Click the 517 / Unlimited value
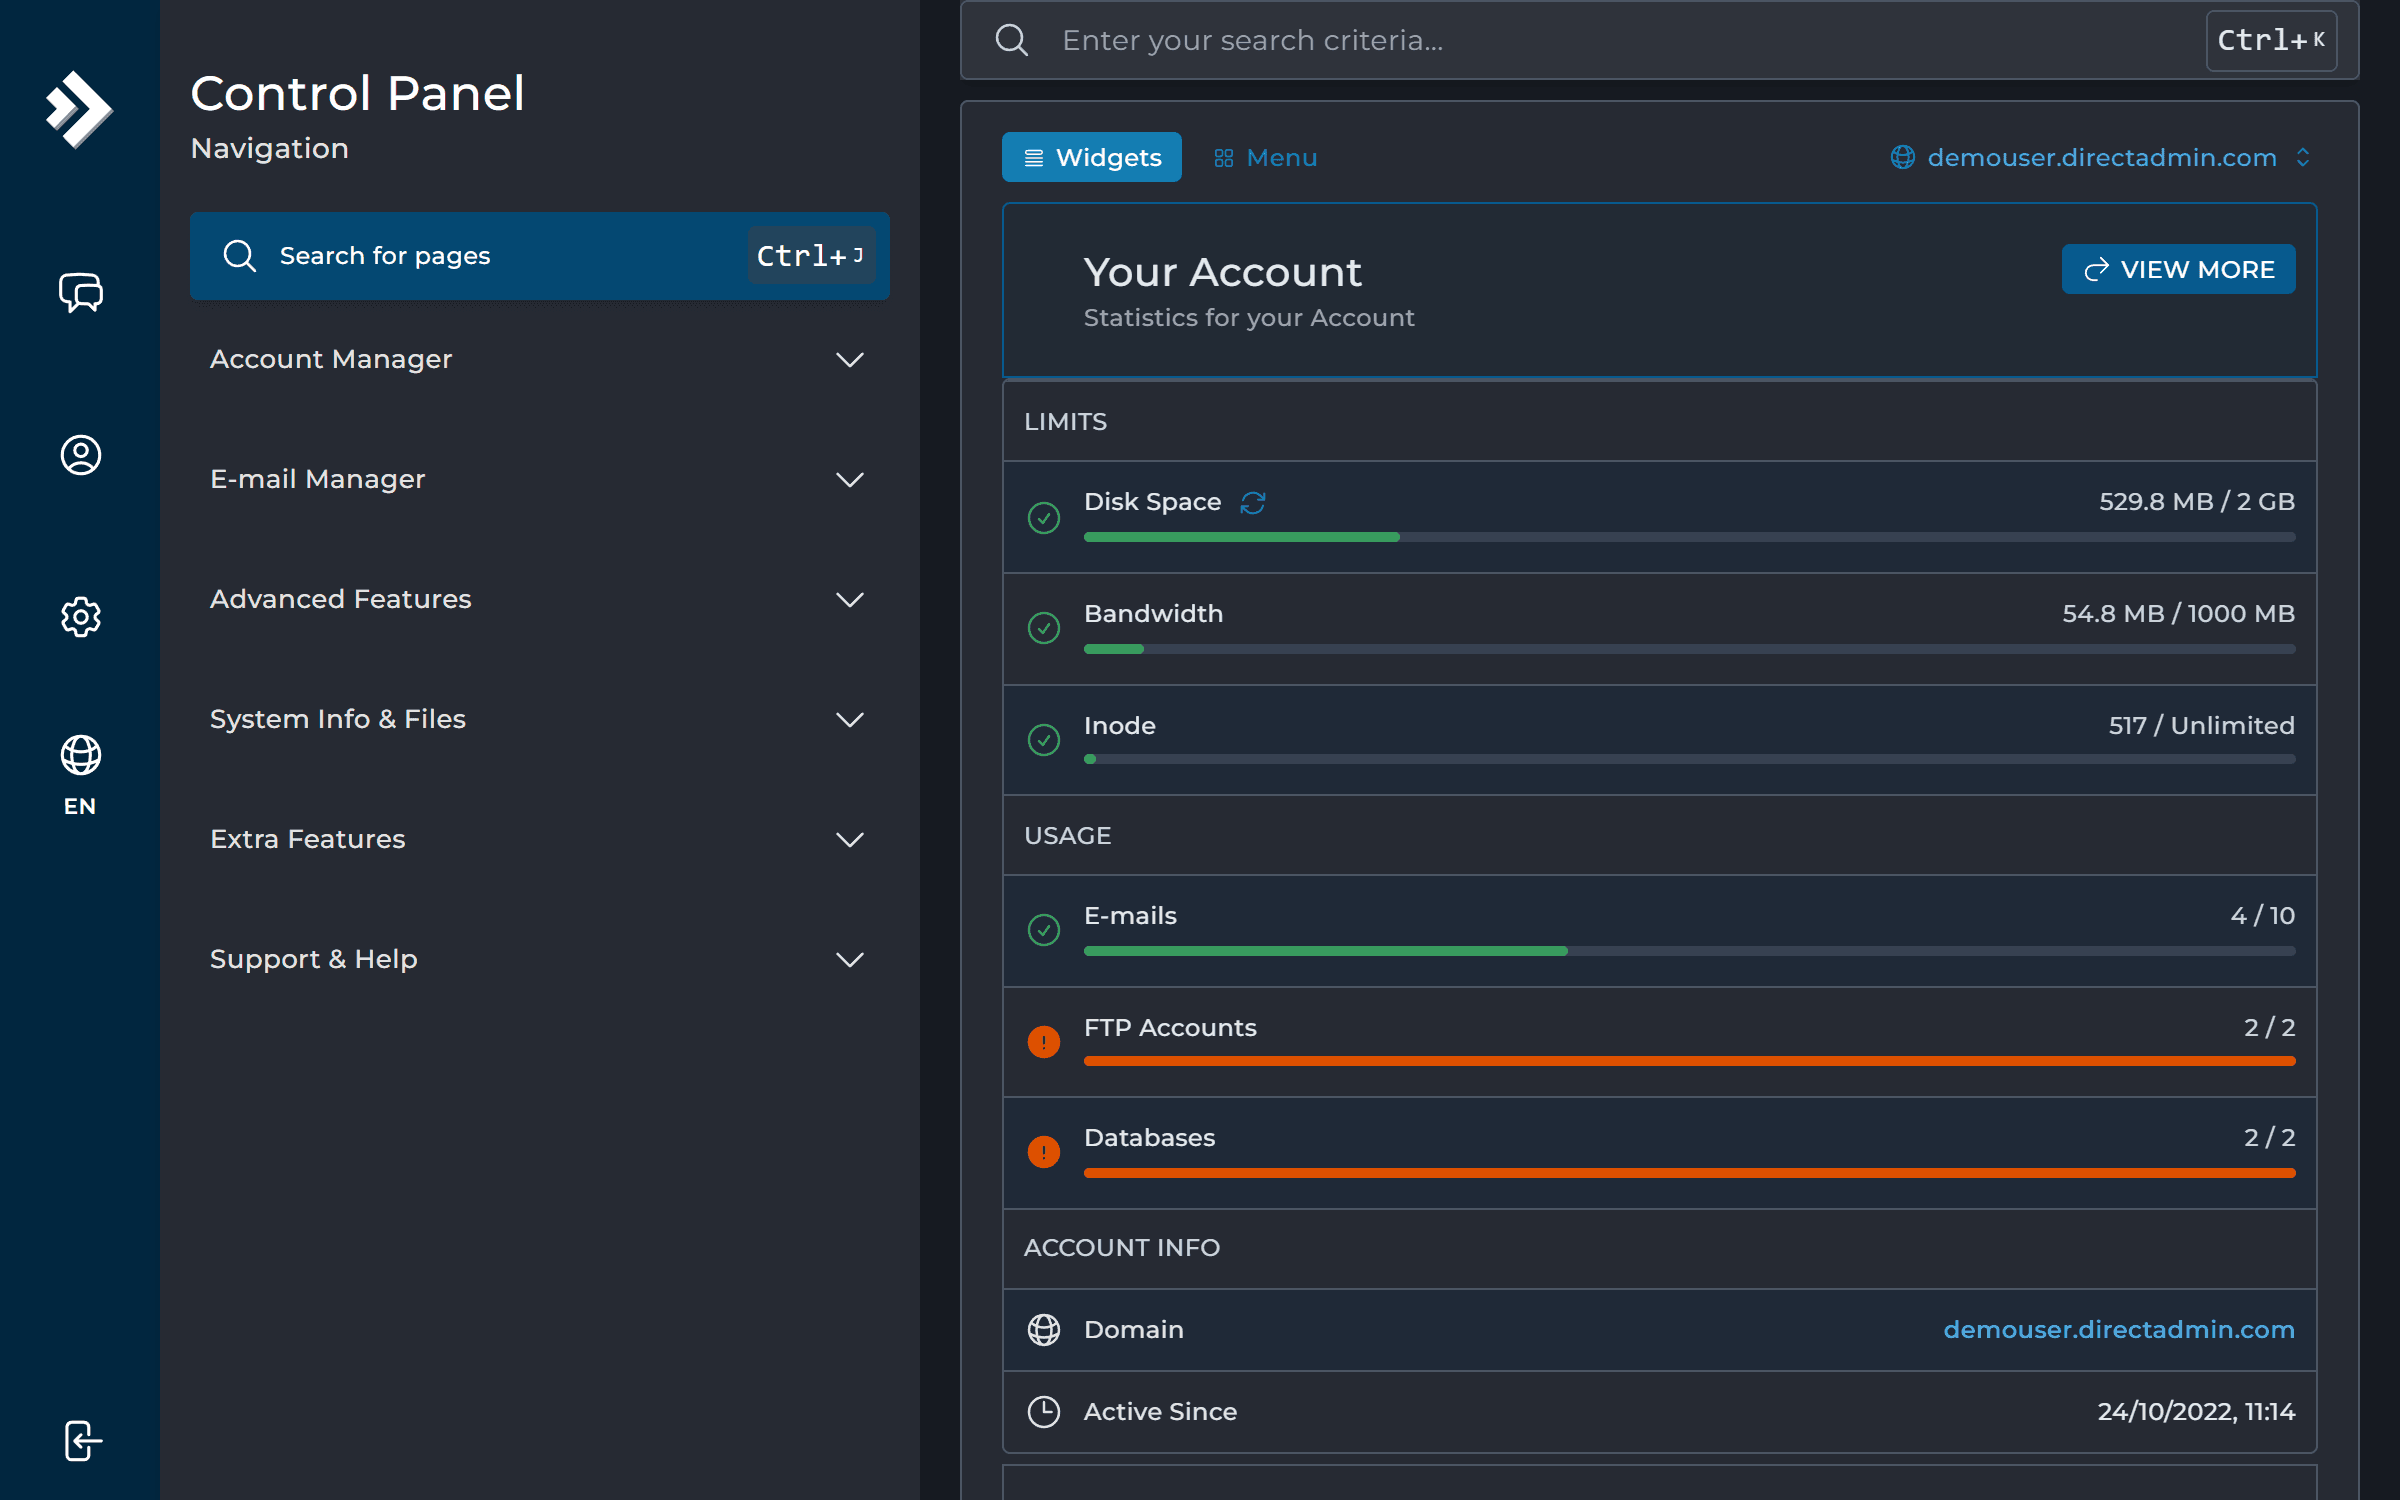 (2201, 726)
